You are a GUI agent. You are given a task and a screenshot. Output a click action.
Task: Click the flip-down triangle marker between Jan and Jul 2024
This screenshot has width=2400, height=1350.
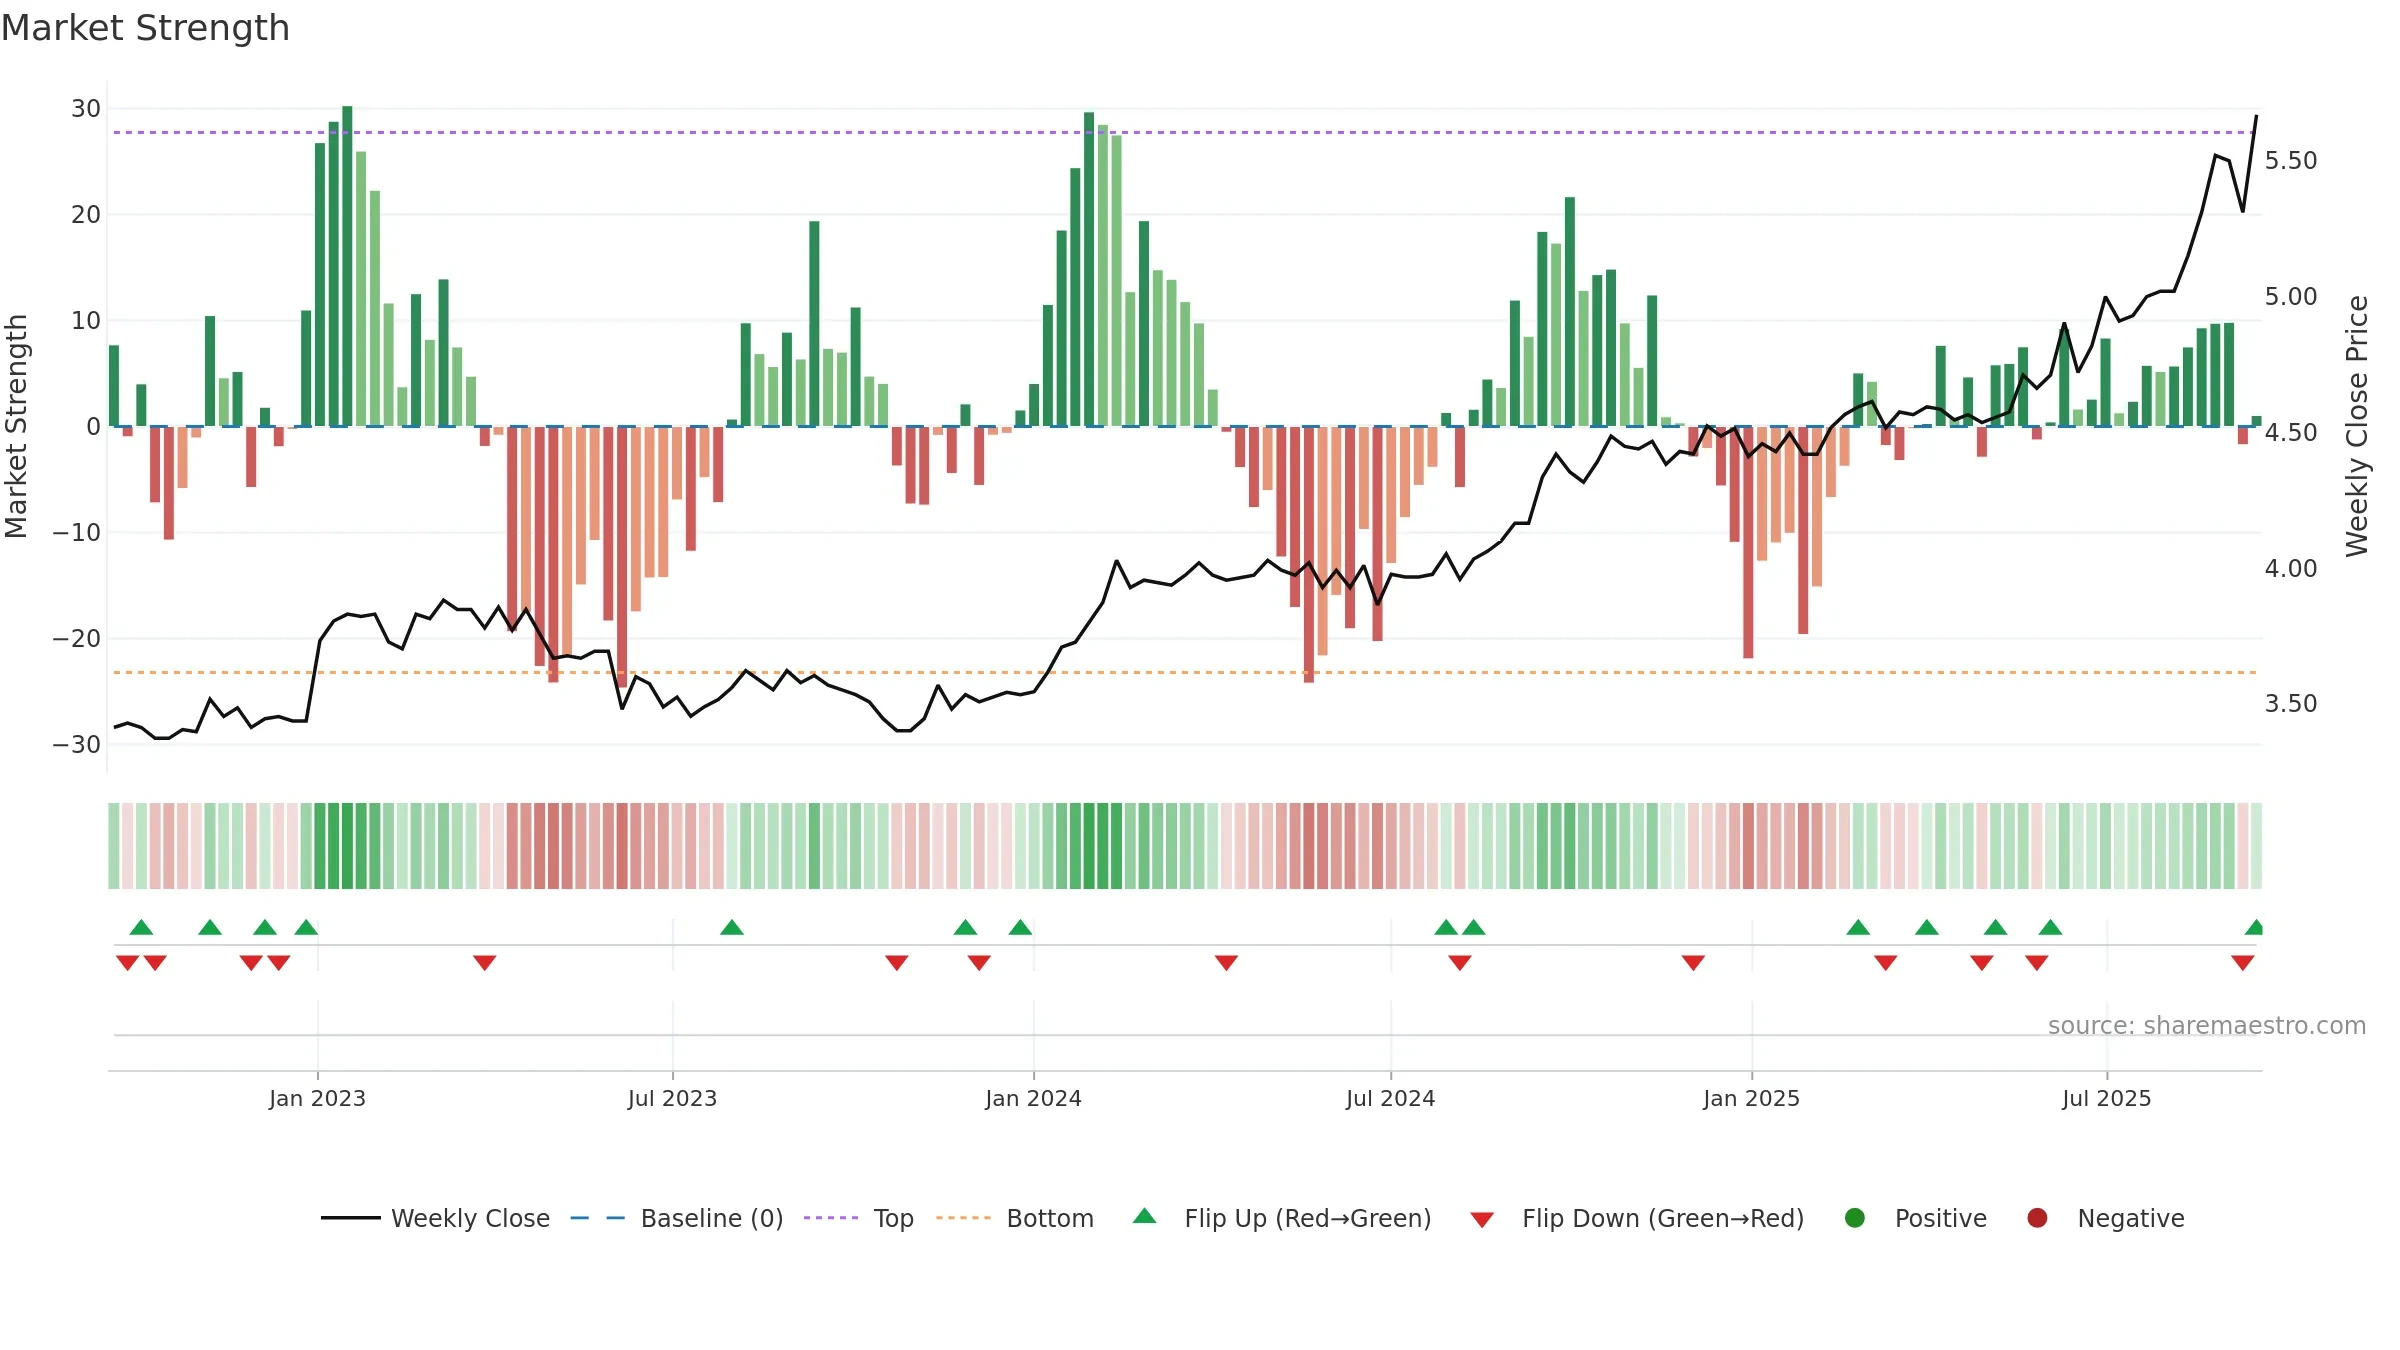tap(1226, 963)
